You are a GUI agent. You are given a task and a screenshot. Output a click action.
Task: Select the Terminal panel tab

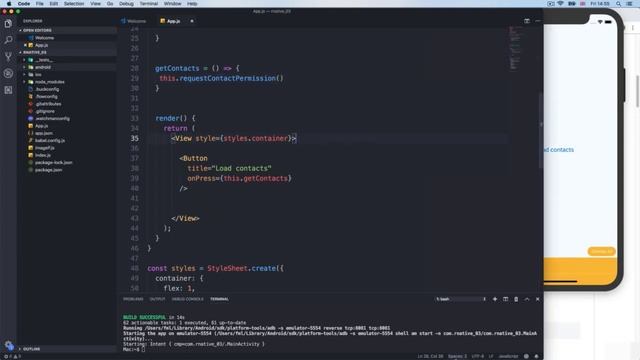pos(219,299)
